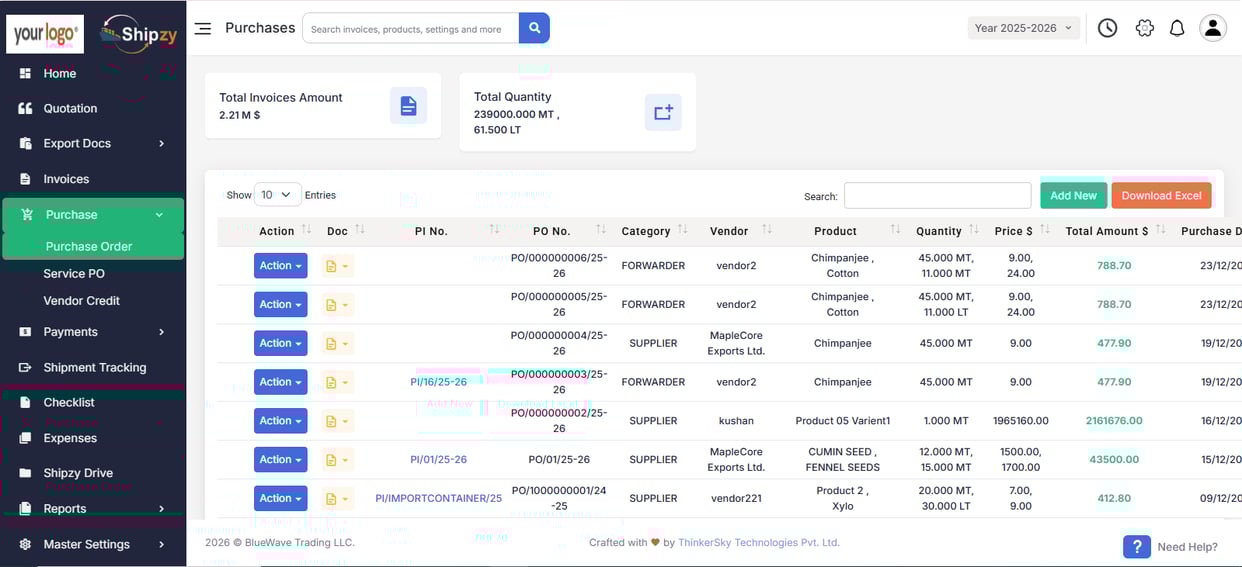Select Purchase Order in sidebar
The image size is (1242, 567).
click(x=93, y=246)
